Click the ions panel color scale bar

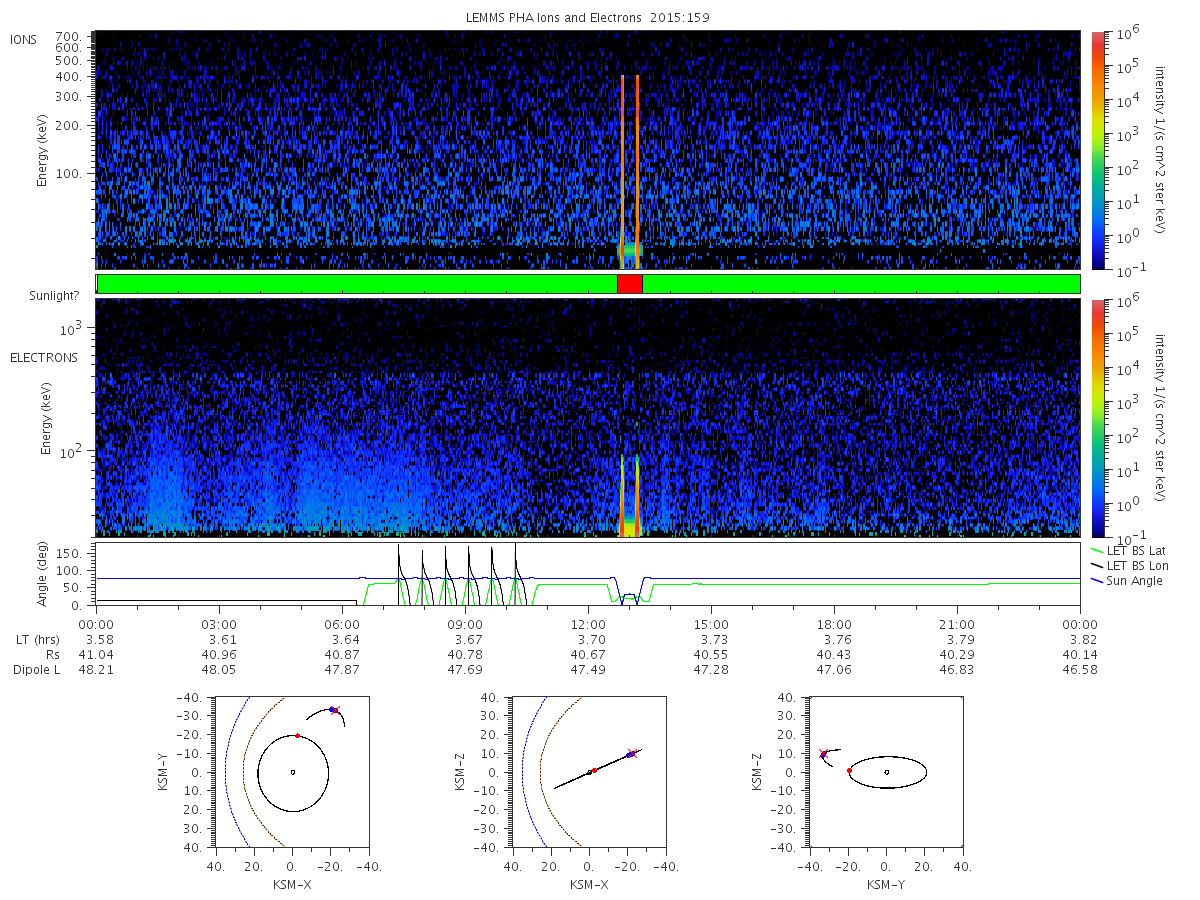click(x=1097, y=150)
